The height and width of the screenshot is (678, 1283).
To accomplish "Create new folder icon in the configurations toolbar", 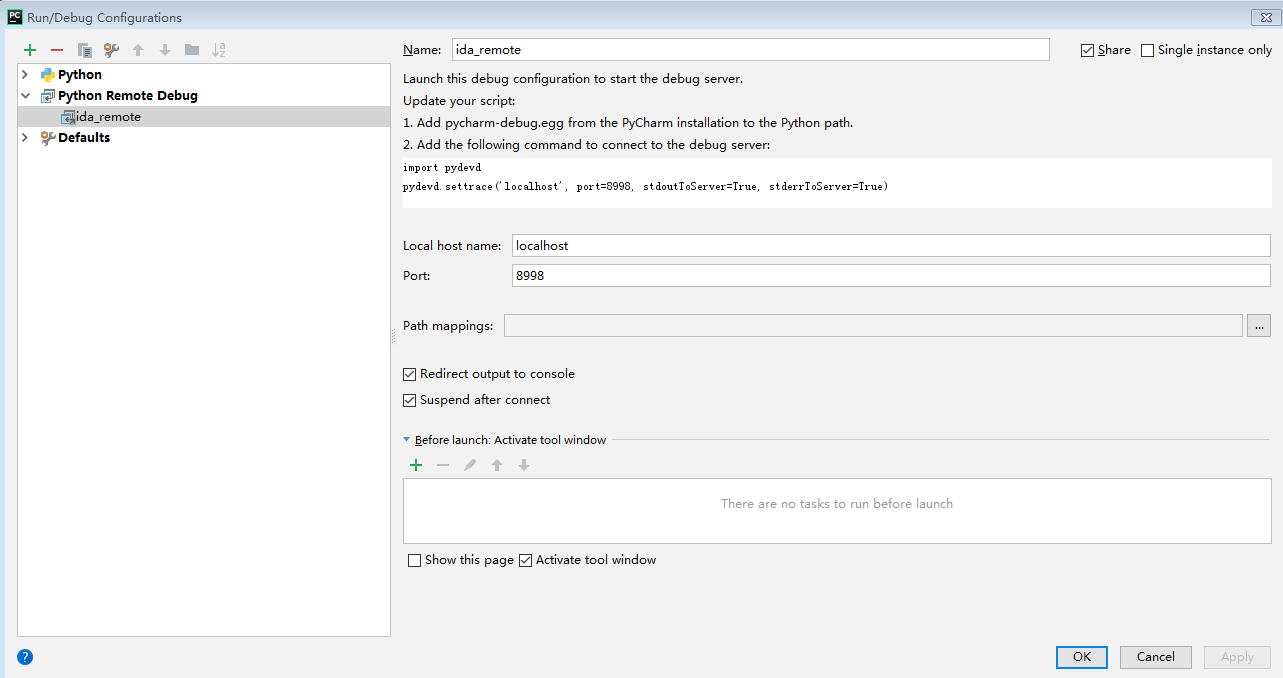I will [x=192, y=50].
